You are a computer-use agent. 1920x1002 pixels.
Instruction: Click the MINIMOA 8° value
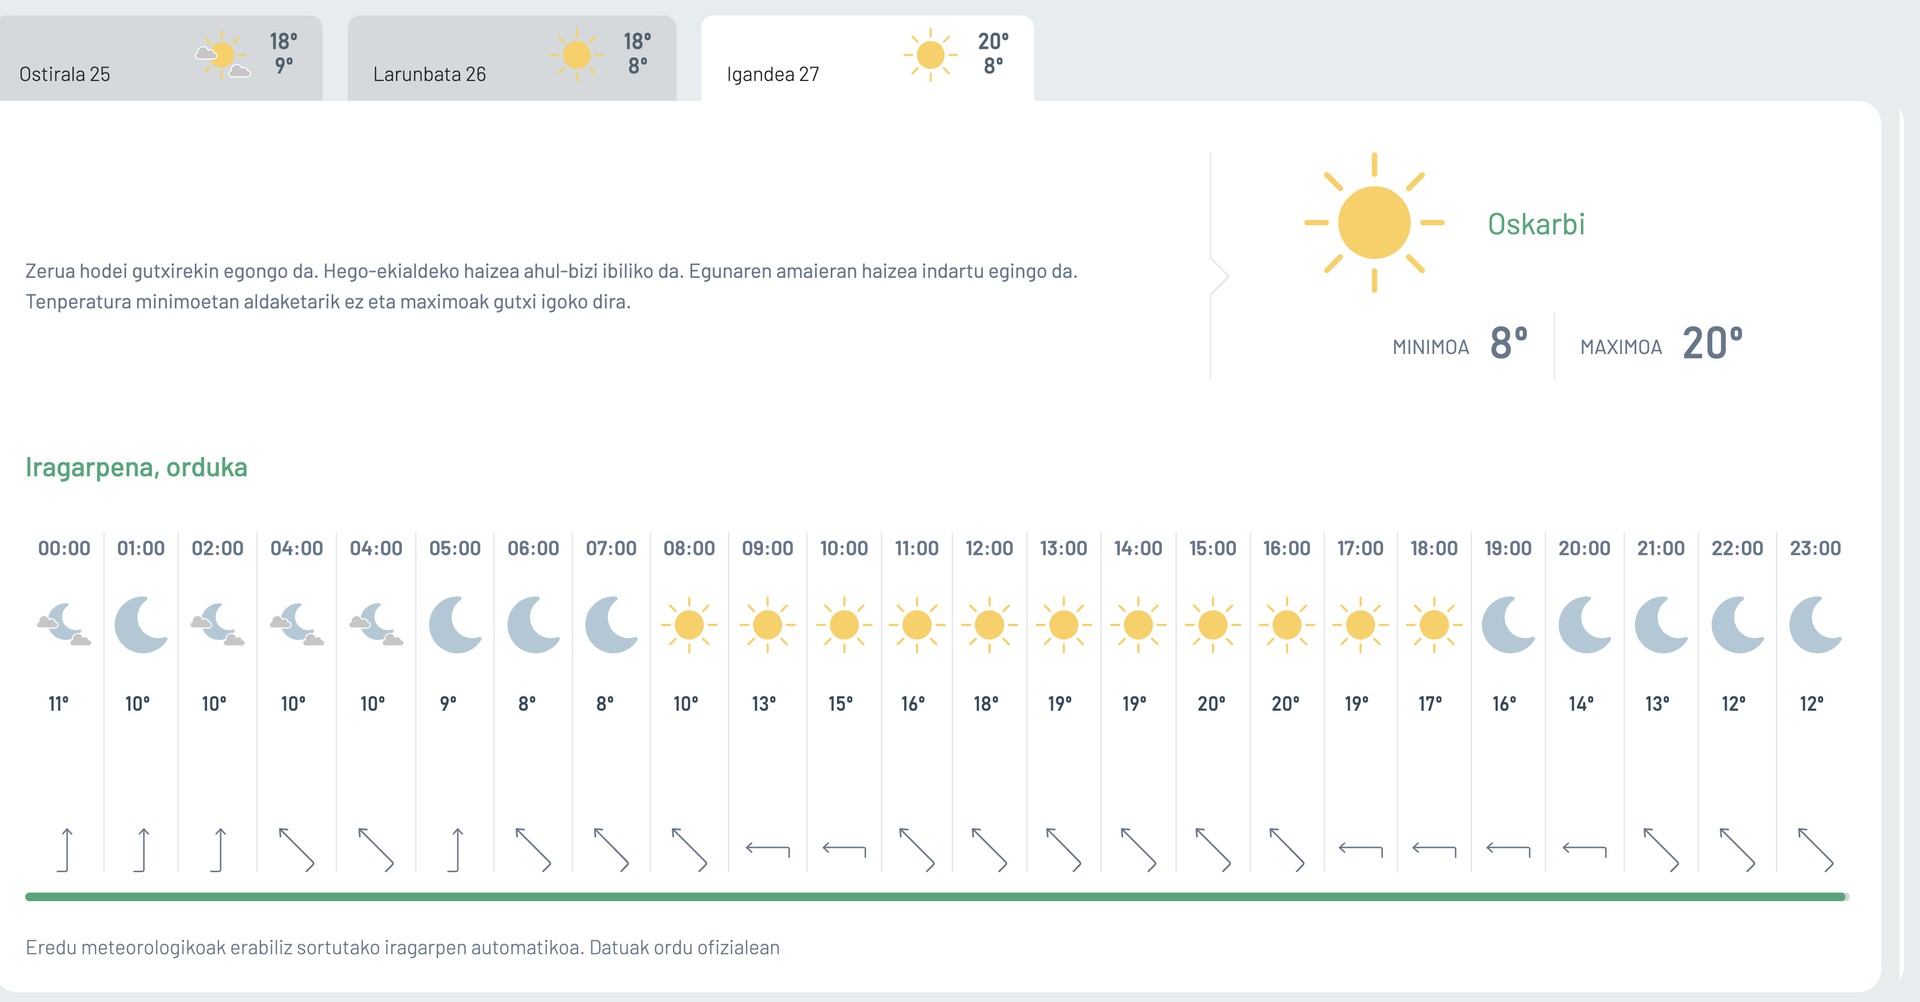point(1509,343)
